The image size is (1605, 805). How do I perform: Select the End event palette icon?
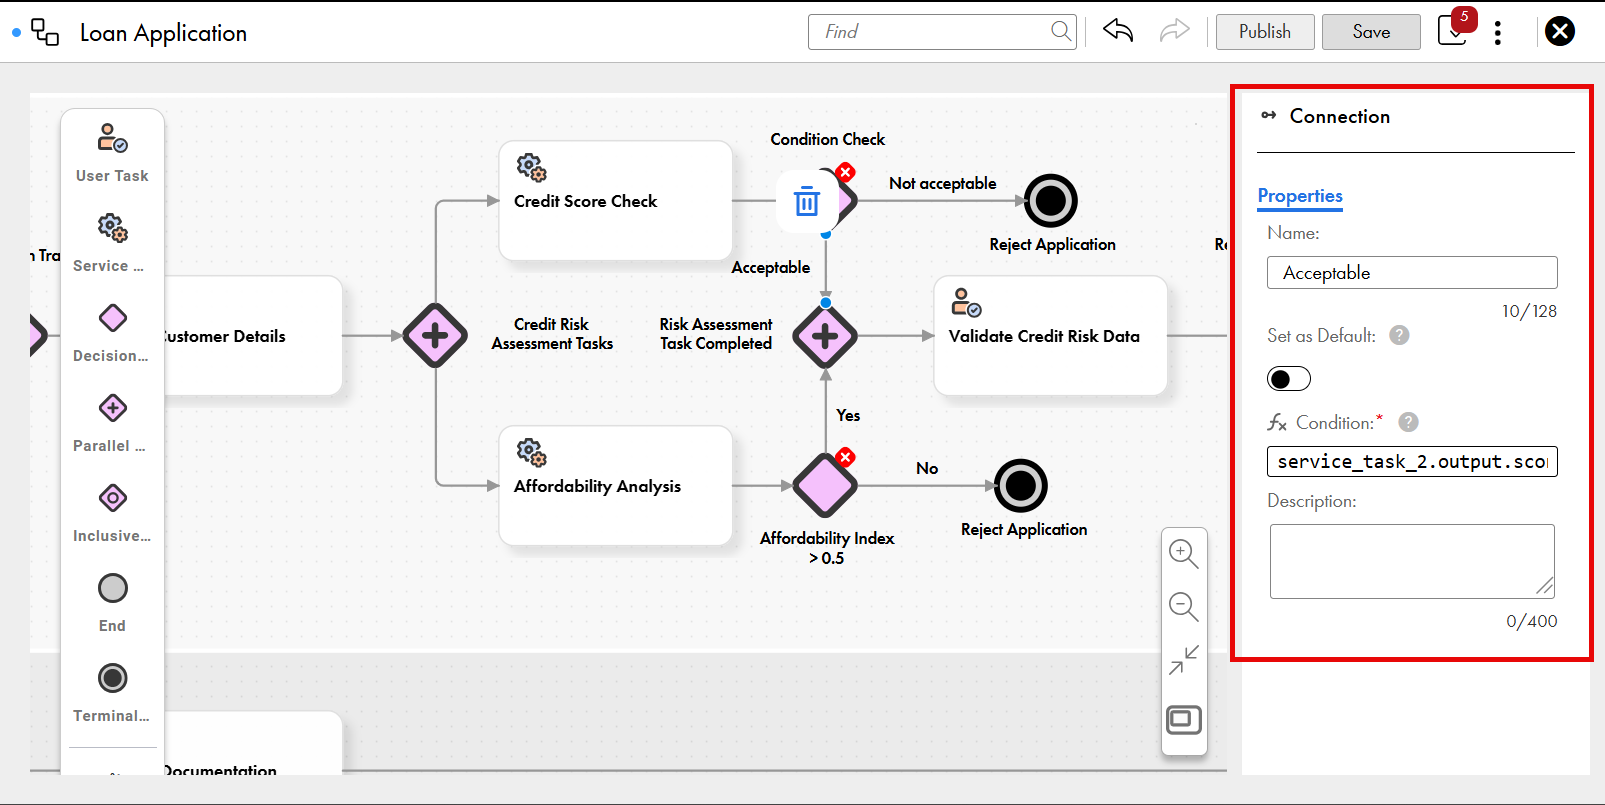pos(112,588)
